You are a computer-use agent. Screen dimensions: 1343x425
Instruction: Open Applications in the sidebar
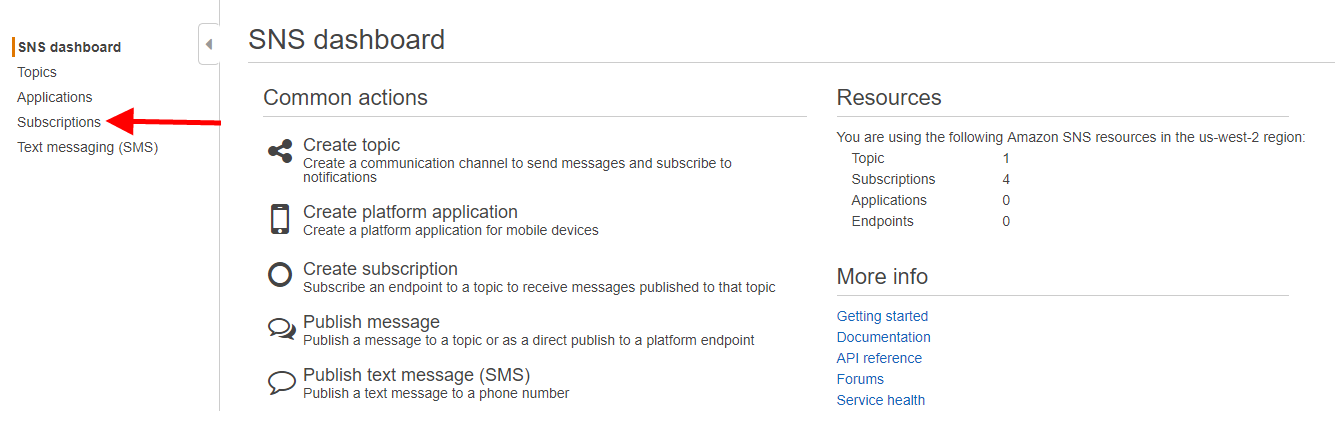pos(55,97)
